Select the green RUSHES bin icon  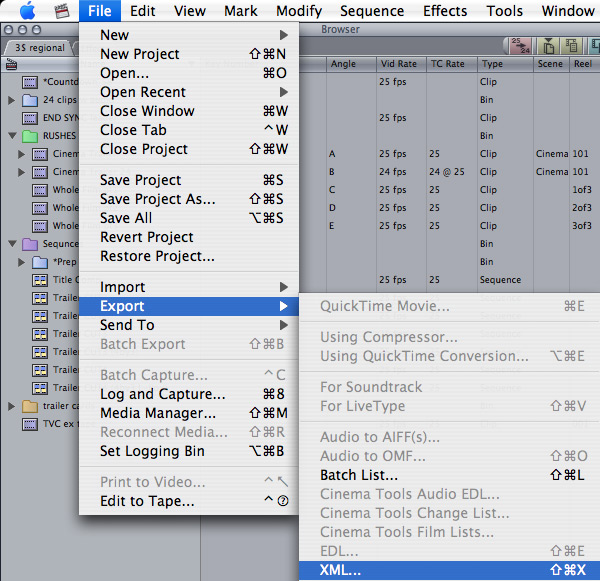click(30, 136)
